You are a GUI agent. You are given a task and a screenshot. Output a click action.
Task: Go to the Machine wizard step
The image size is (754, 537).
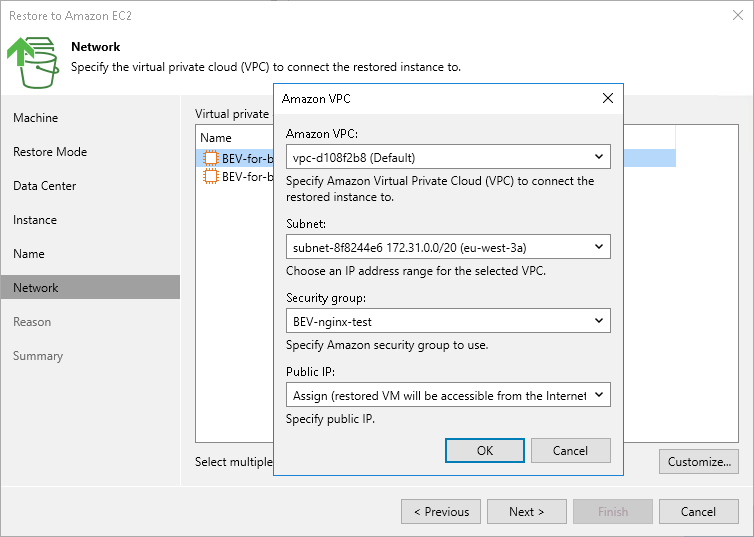pos(36,118)
